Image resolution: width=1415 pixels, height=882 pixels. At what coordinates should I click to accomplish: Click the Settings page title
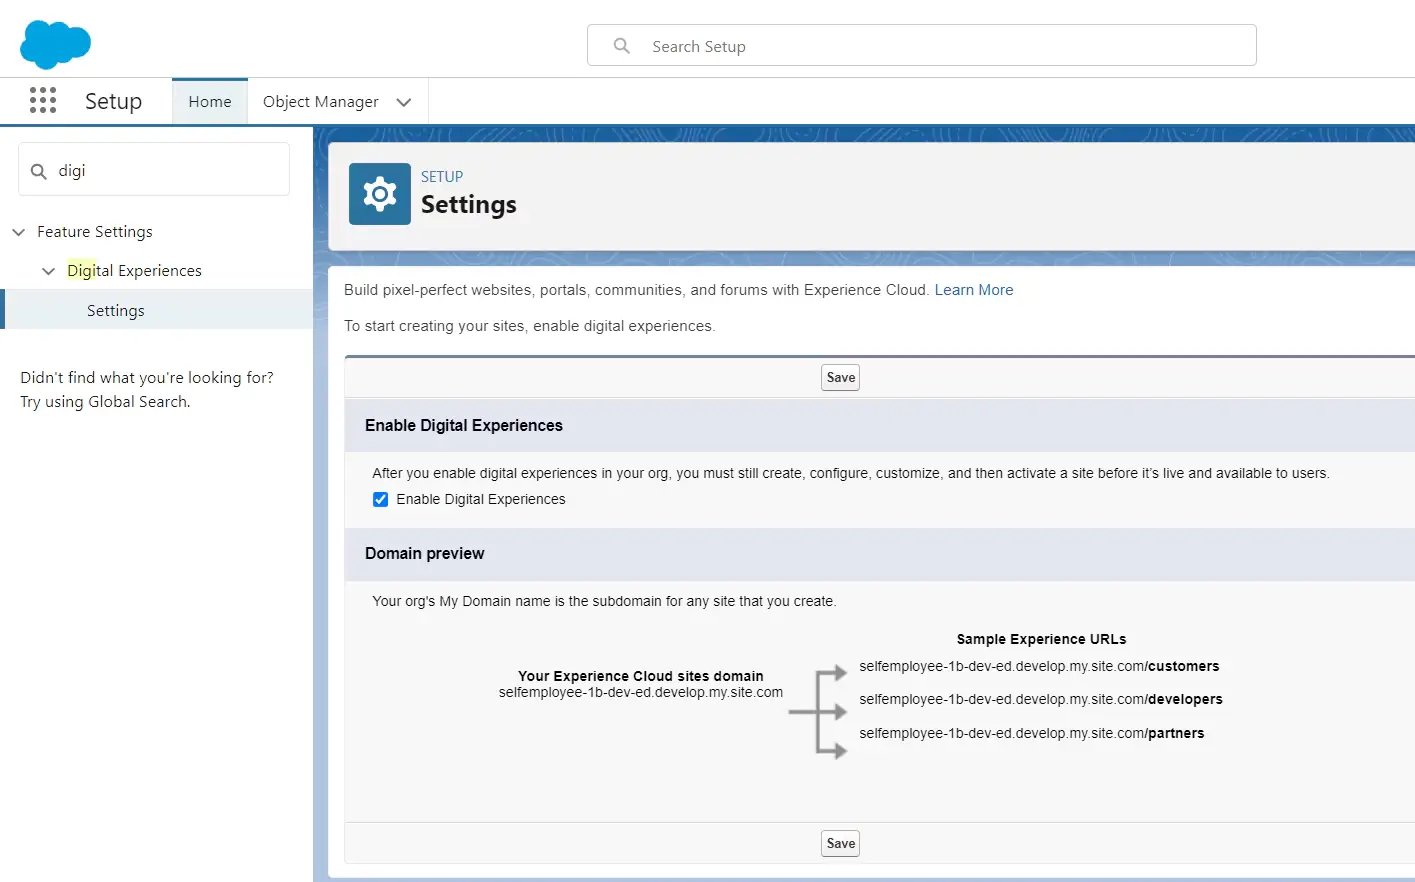click(x=469, y=204)
